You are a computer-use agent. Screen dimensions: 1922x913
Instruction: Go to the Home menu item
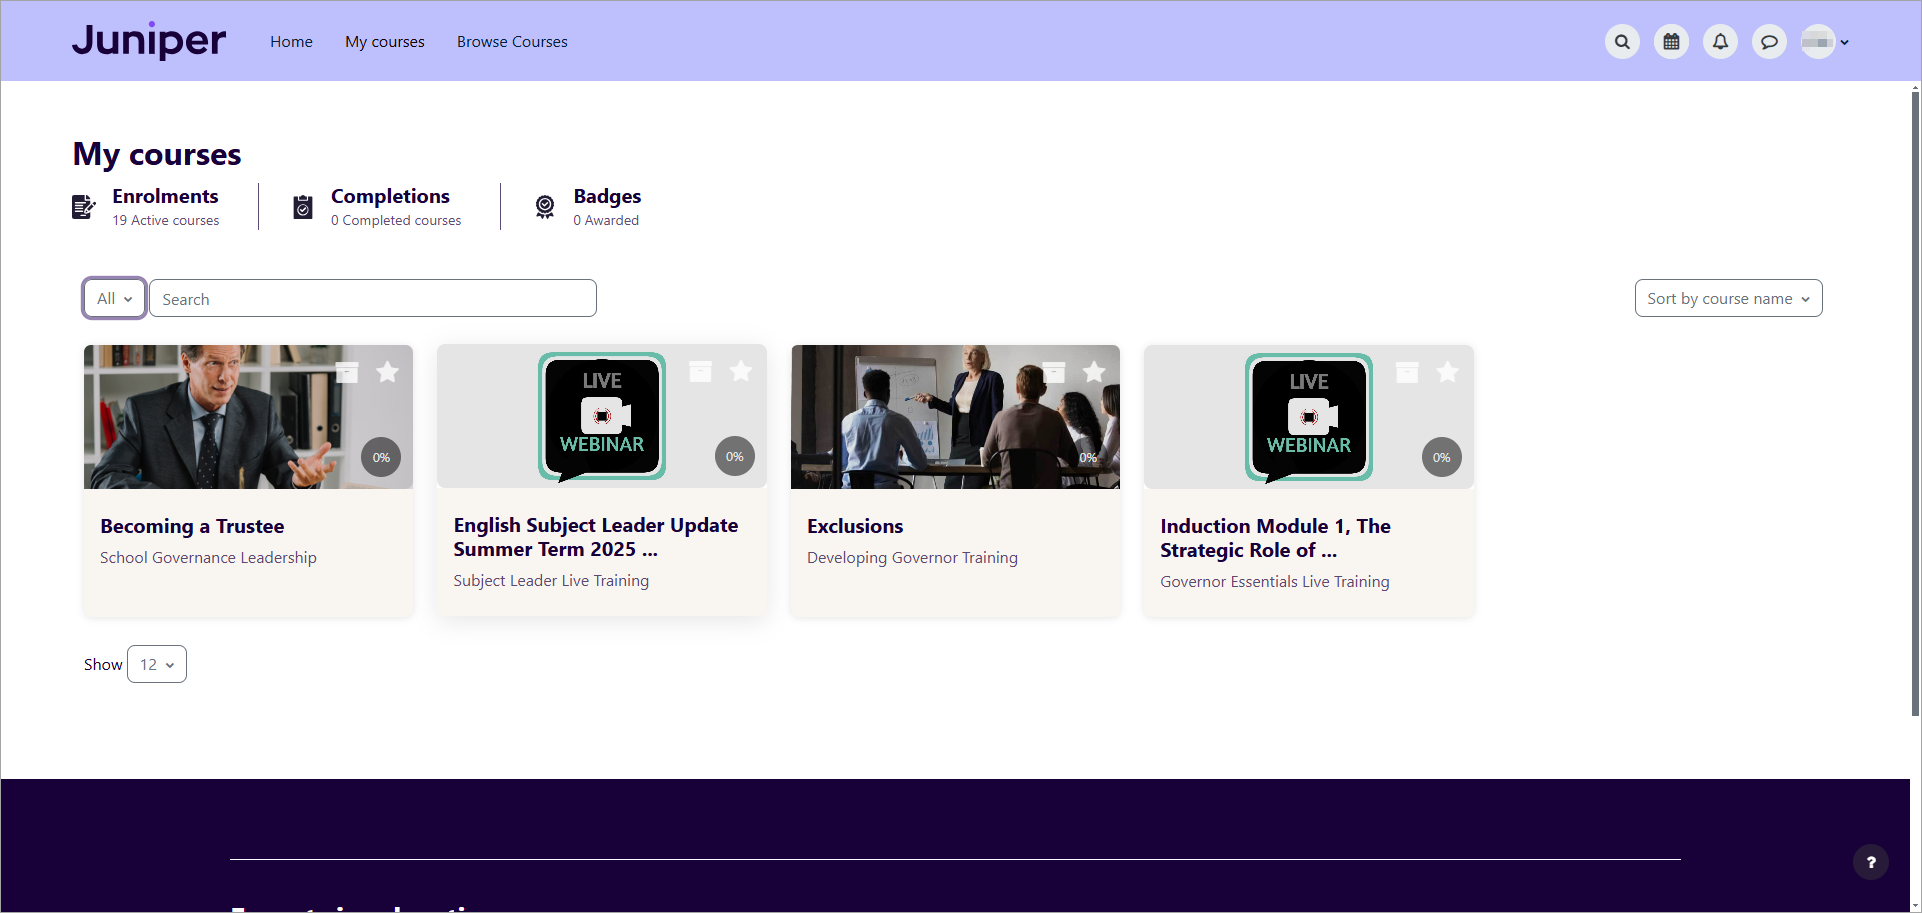tap(291, 41)
